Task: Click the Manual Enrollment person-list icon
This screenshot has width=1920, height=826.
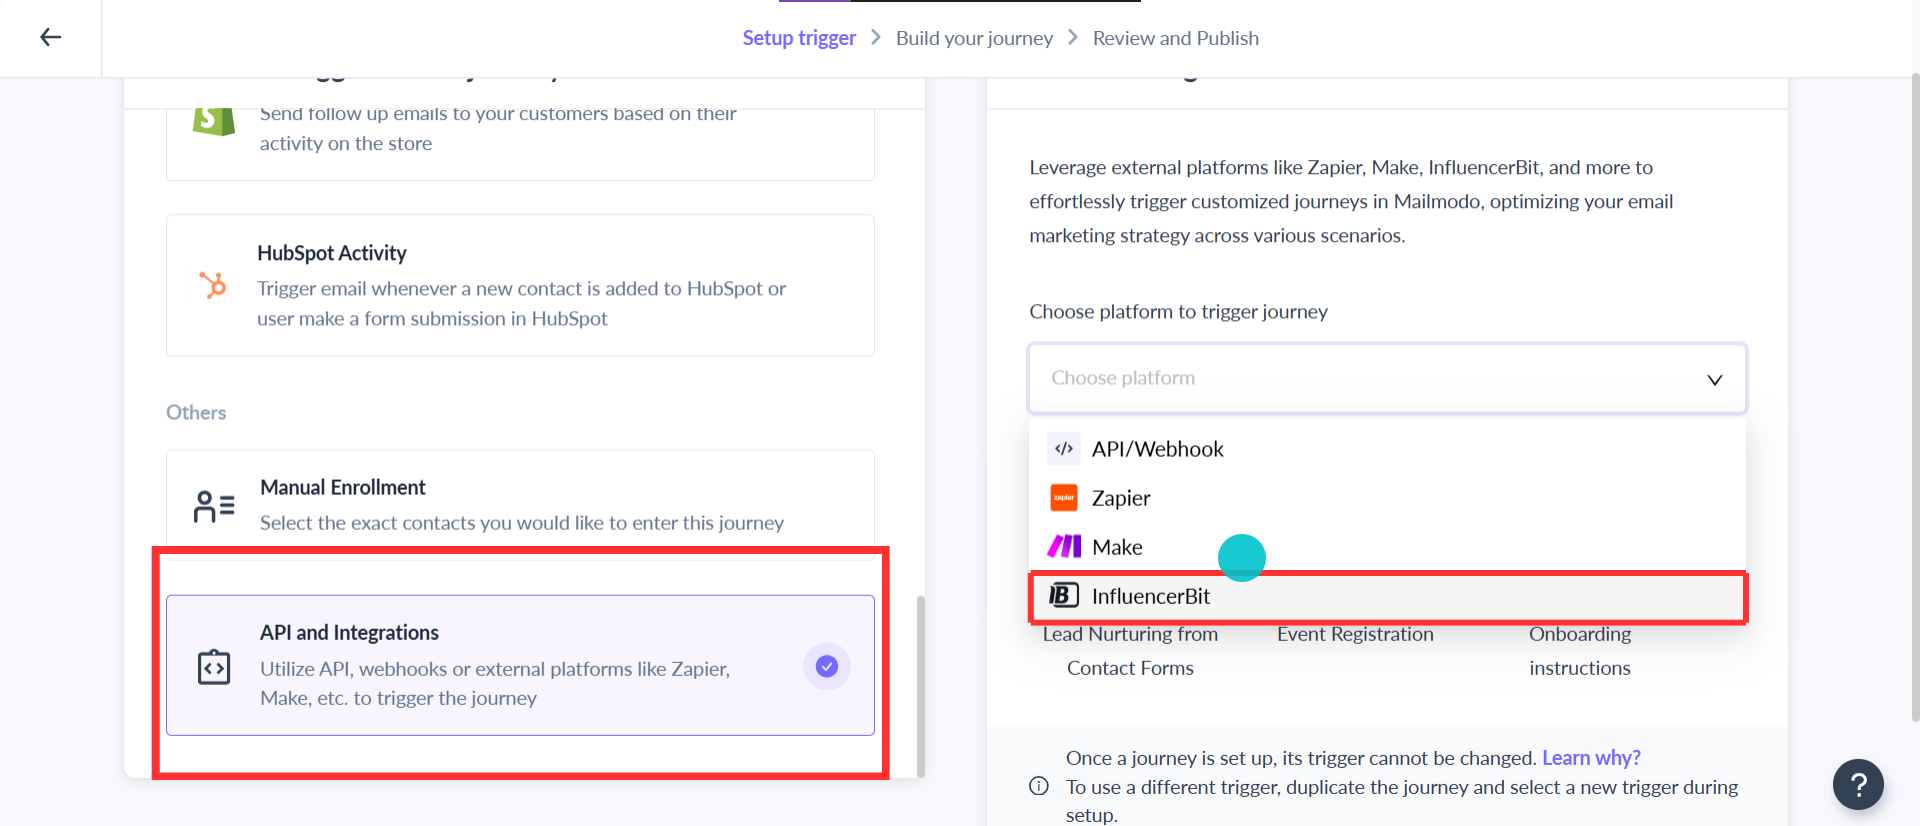Action: coord(214,506)
